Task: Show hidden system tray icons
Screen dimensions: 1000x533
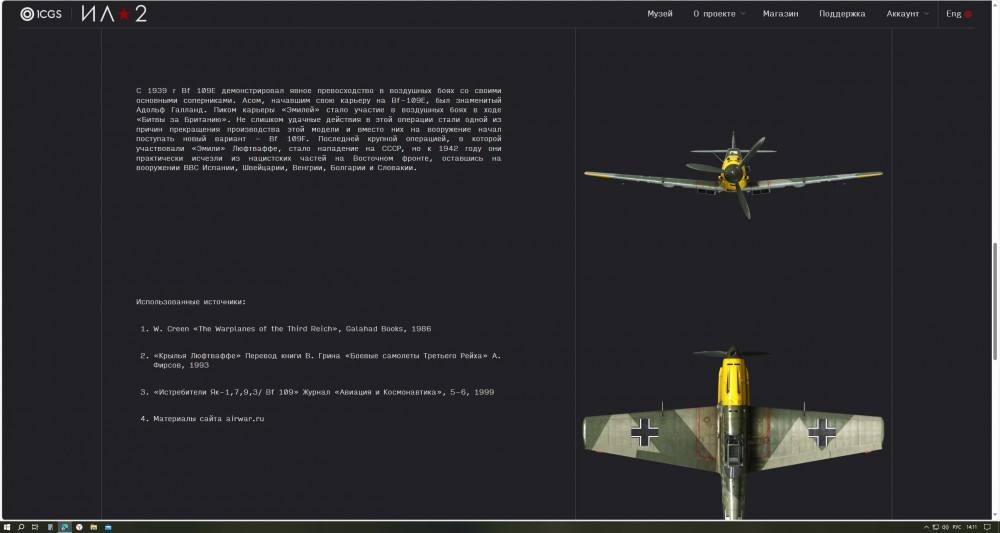Action: [x=927, y=527]
